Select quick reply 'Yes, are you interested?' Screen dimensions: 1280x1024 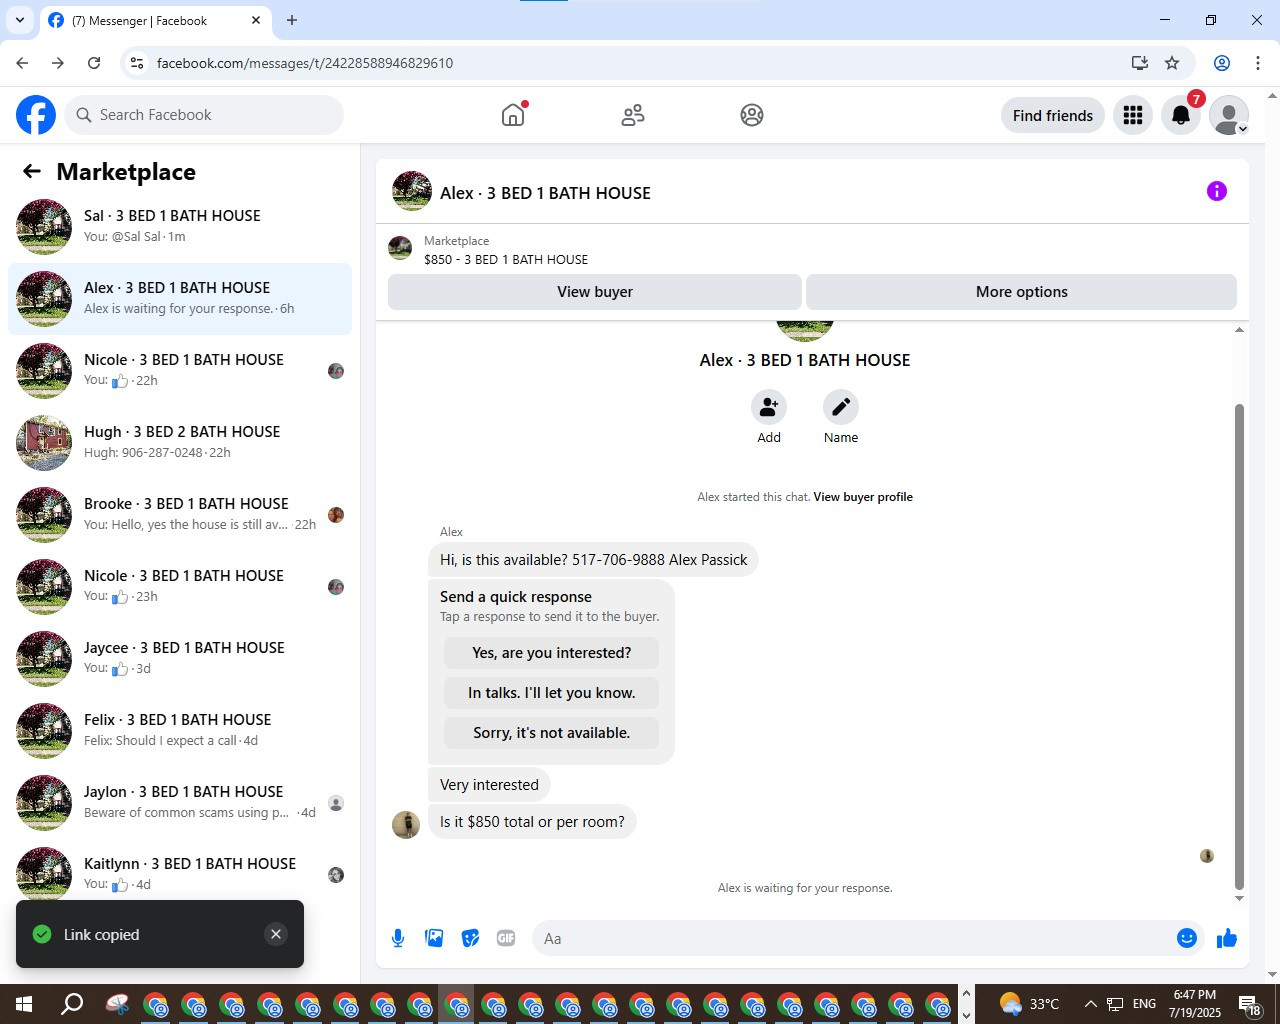click(551, 653)
